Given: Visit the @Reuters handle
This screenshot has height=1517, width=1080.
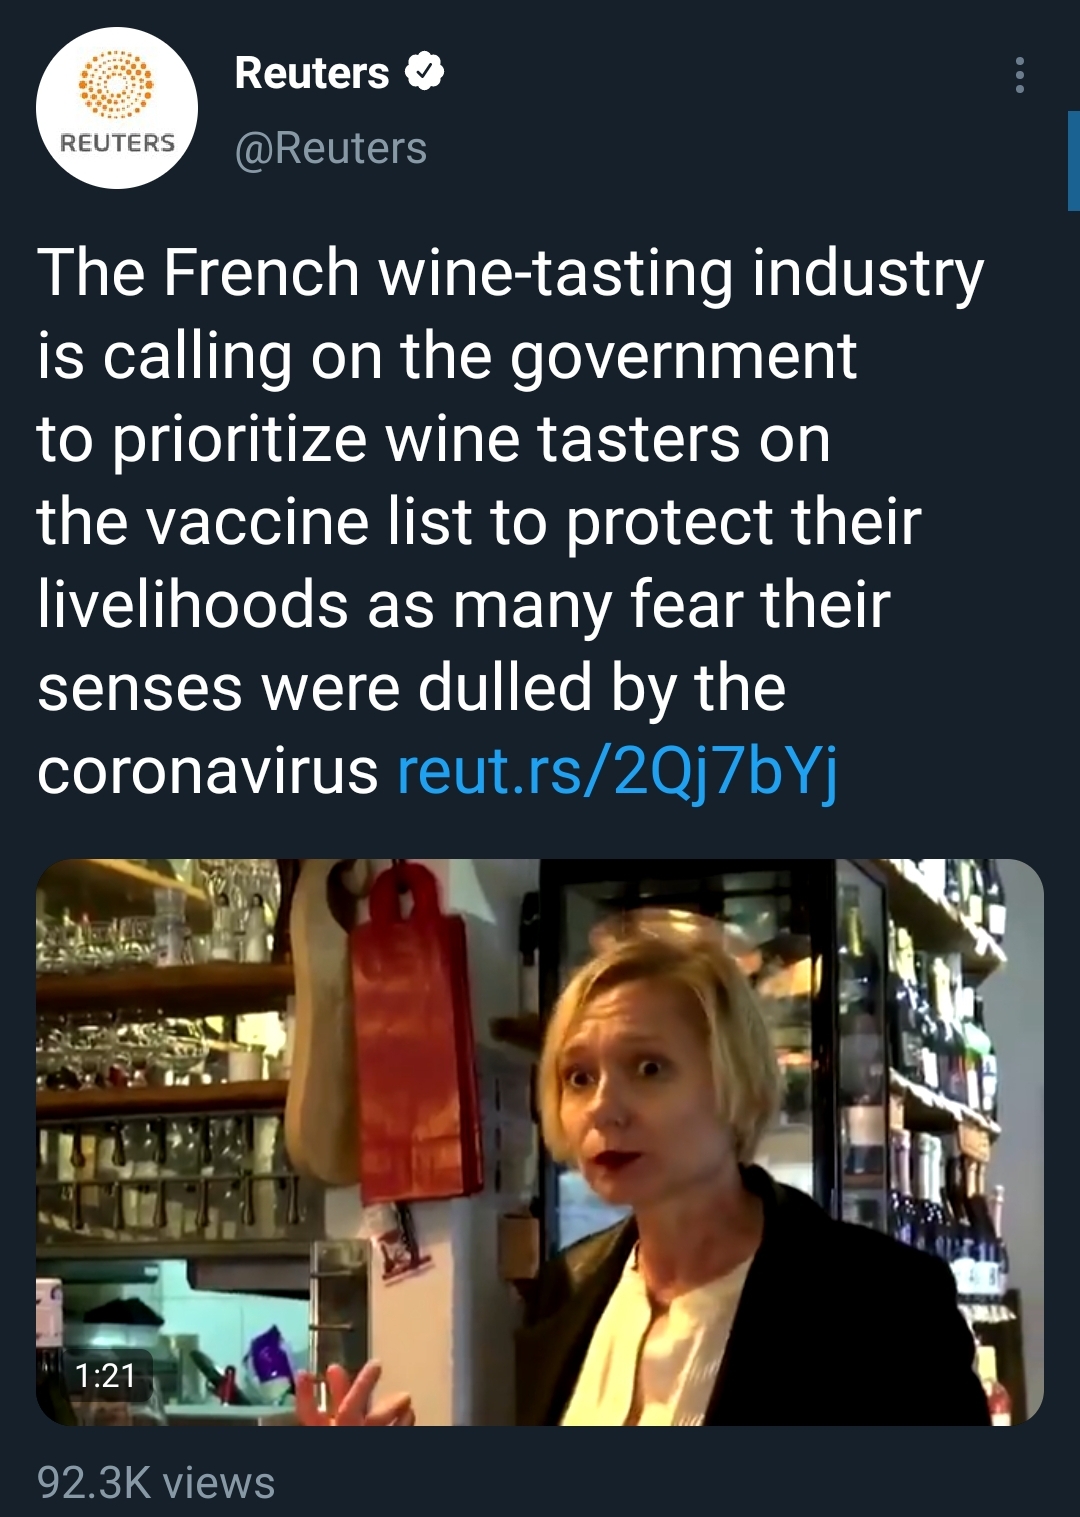Looking at the screenshot, I should (330, 148).
